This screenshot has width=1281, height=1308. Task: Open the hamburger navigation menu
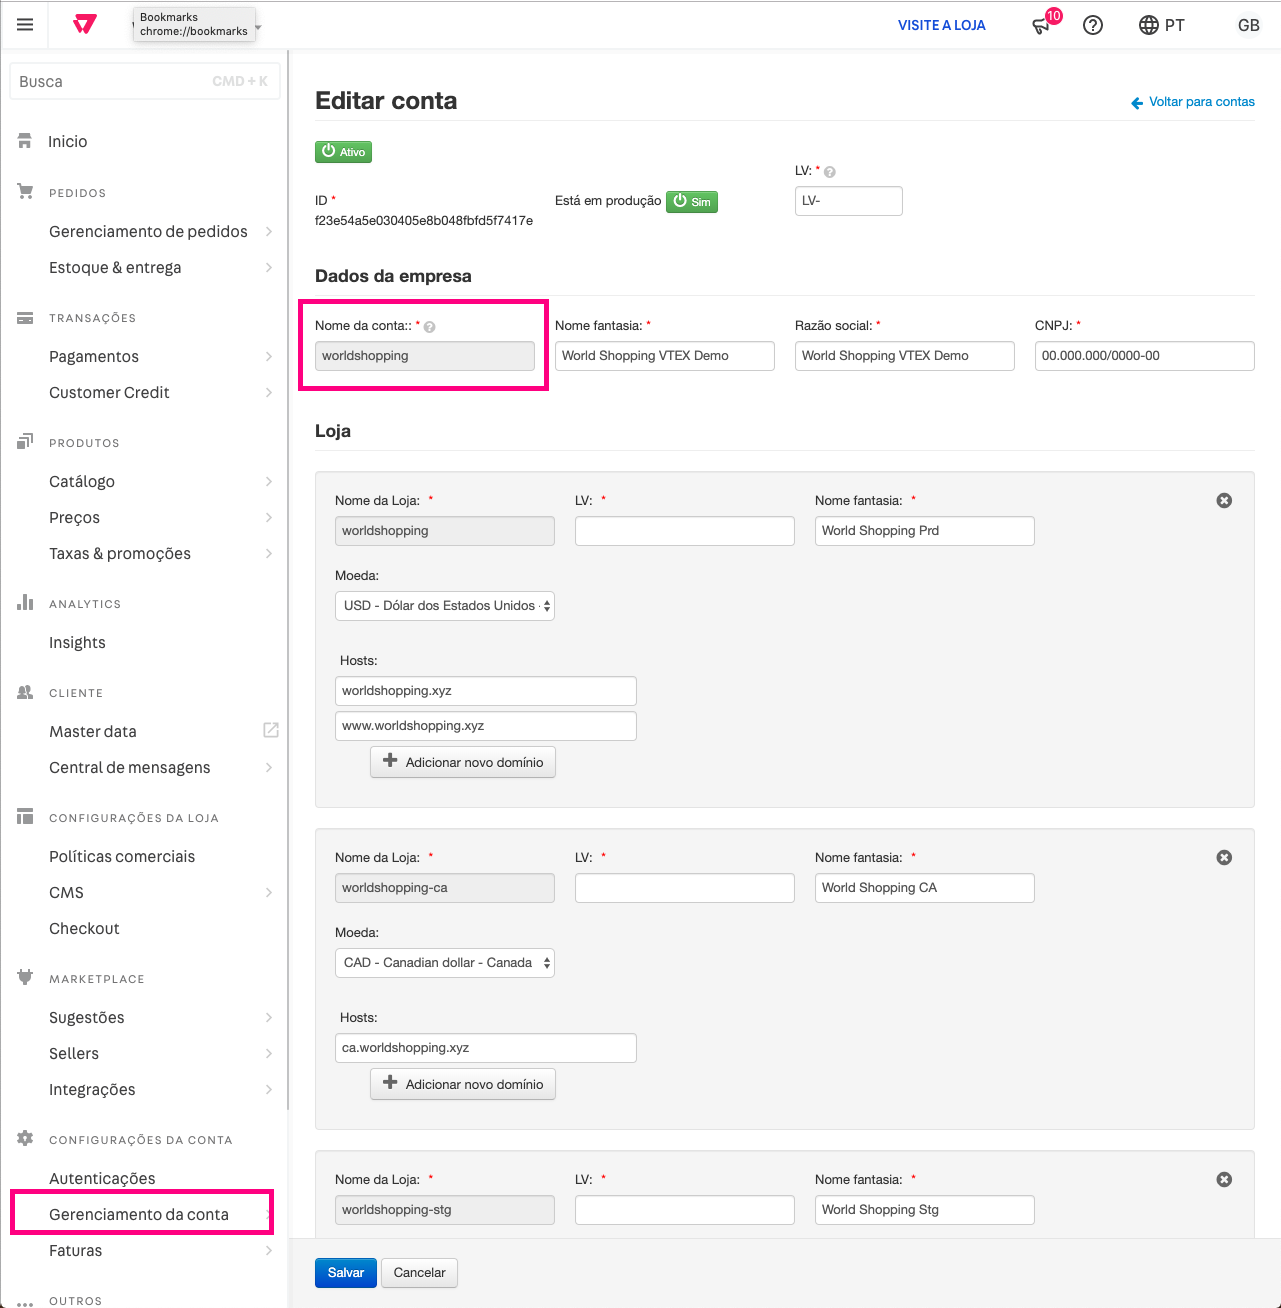(24, 24)
